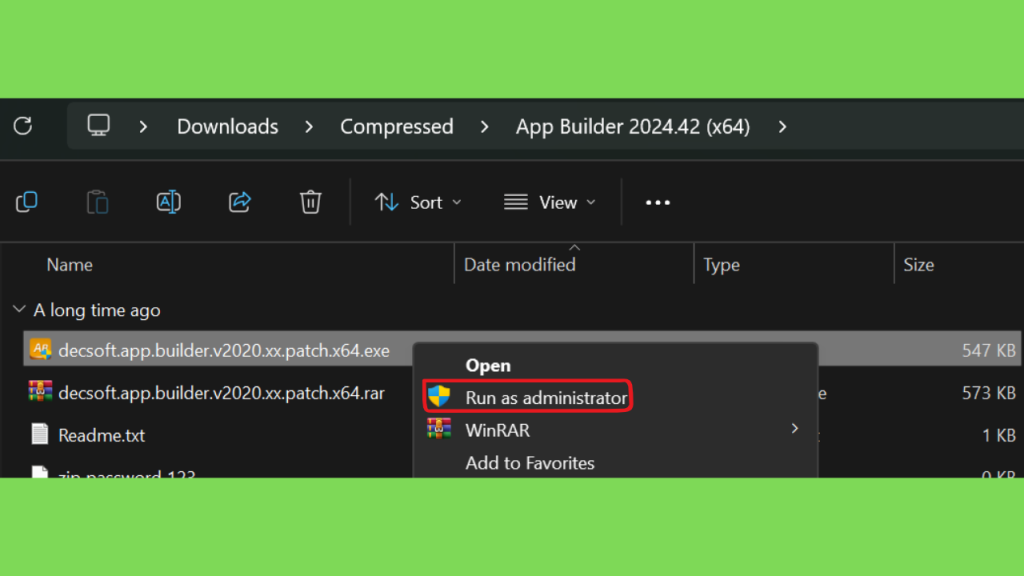Click the Refresh icon in address bar

click(23, 126)
